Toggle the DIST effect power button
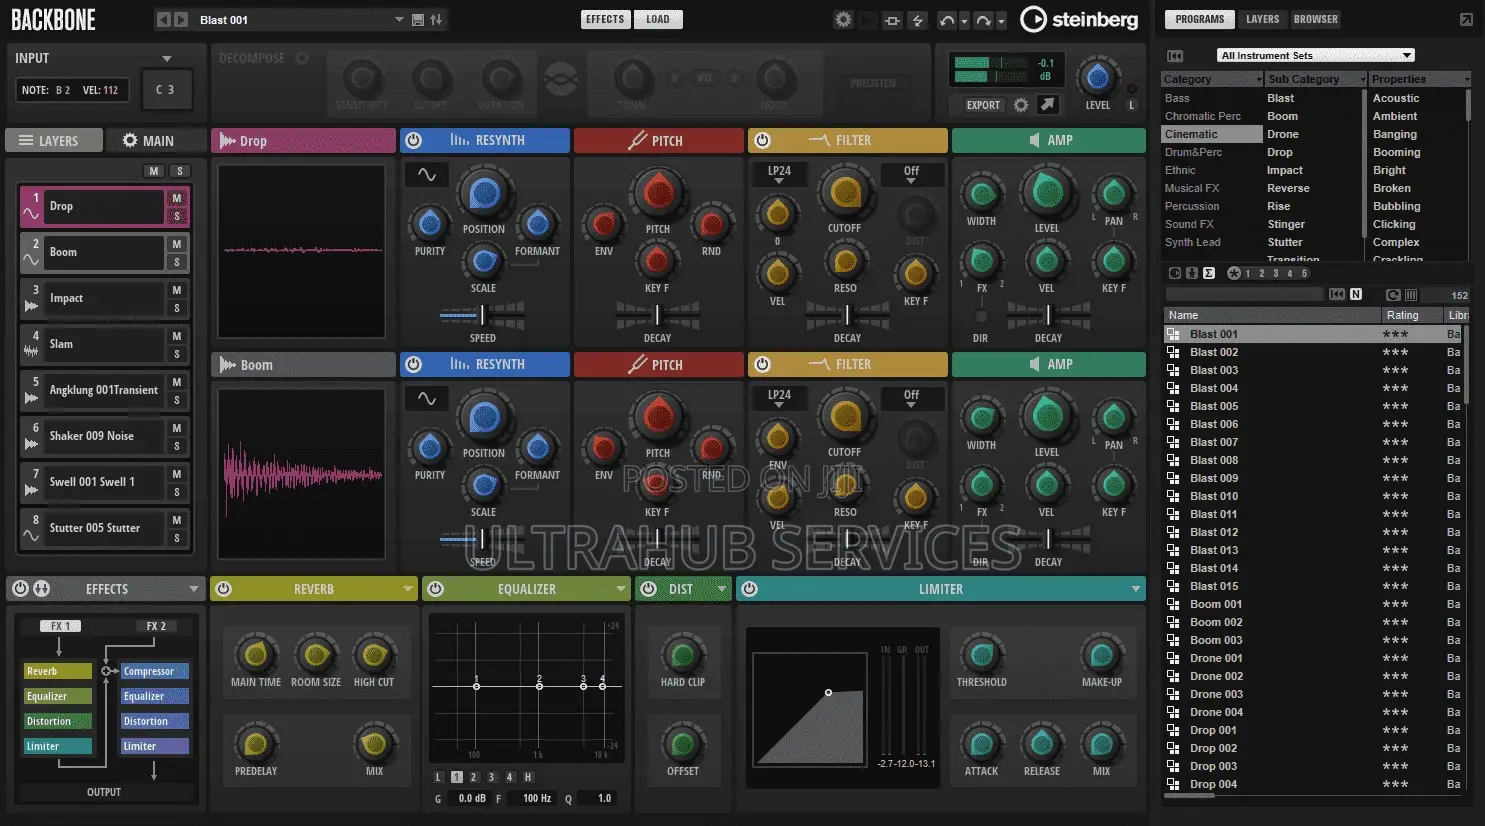This screenshot has height=826, width=1485. [x=646, y=589]
